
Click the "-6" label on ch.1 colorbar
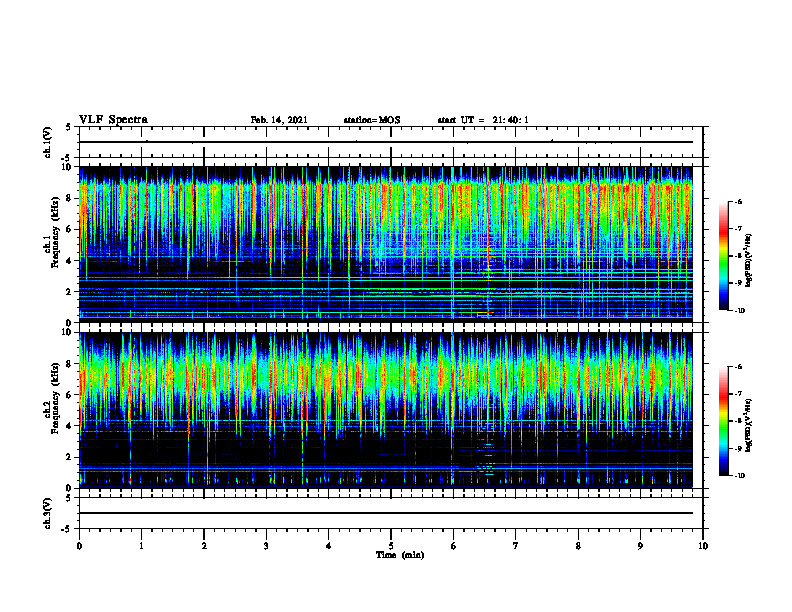(x=738, y=202)
